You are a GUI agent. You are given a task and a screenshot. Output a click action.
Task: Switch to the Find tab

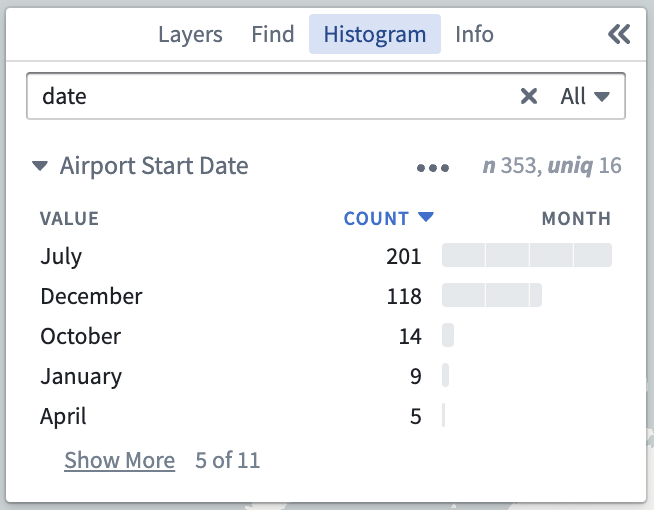pos(273,34)
